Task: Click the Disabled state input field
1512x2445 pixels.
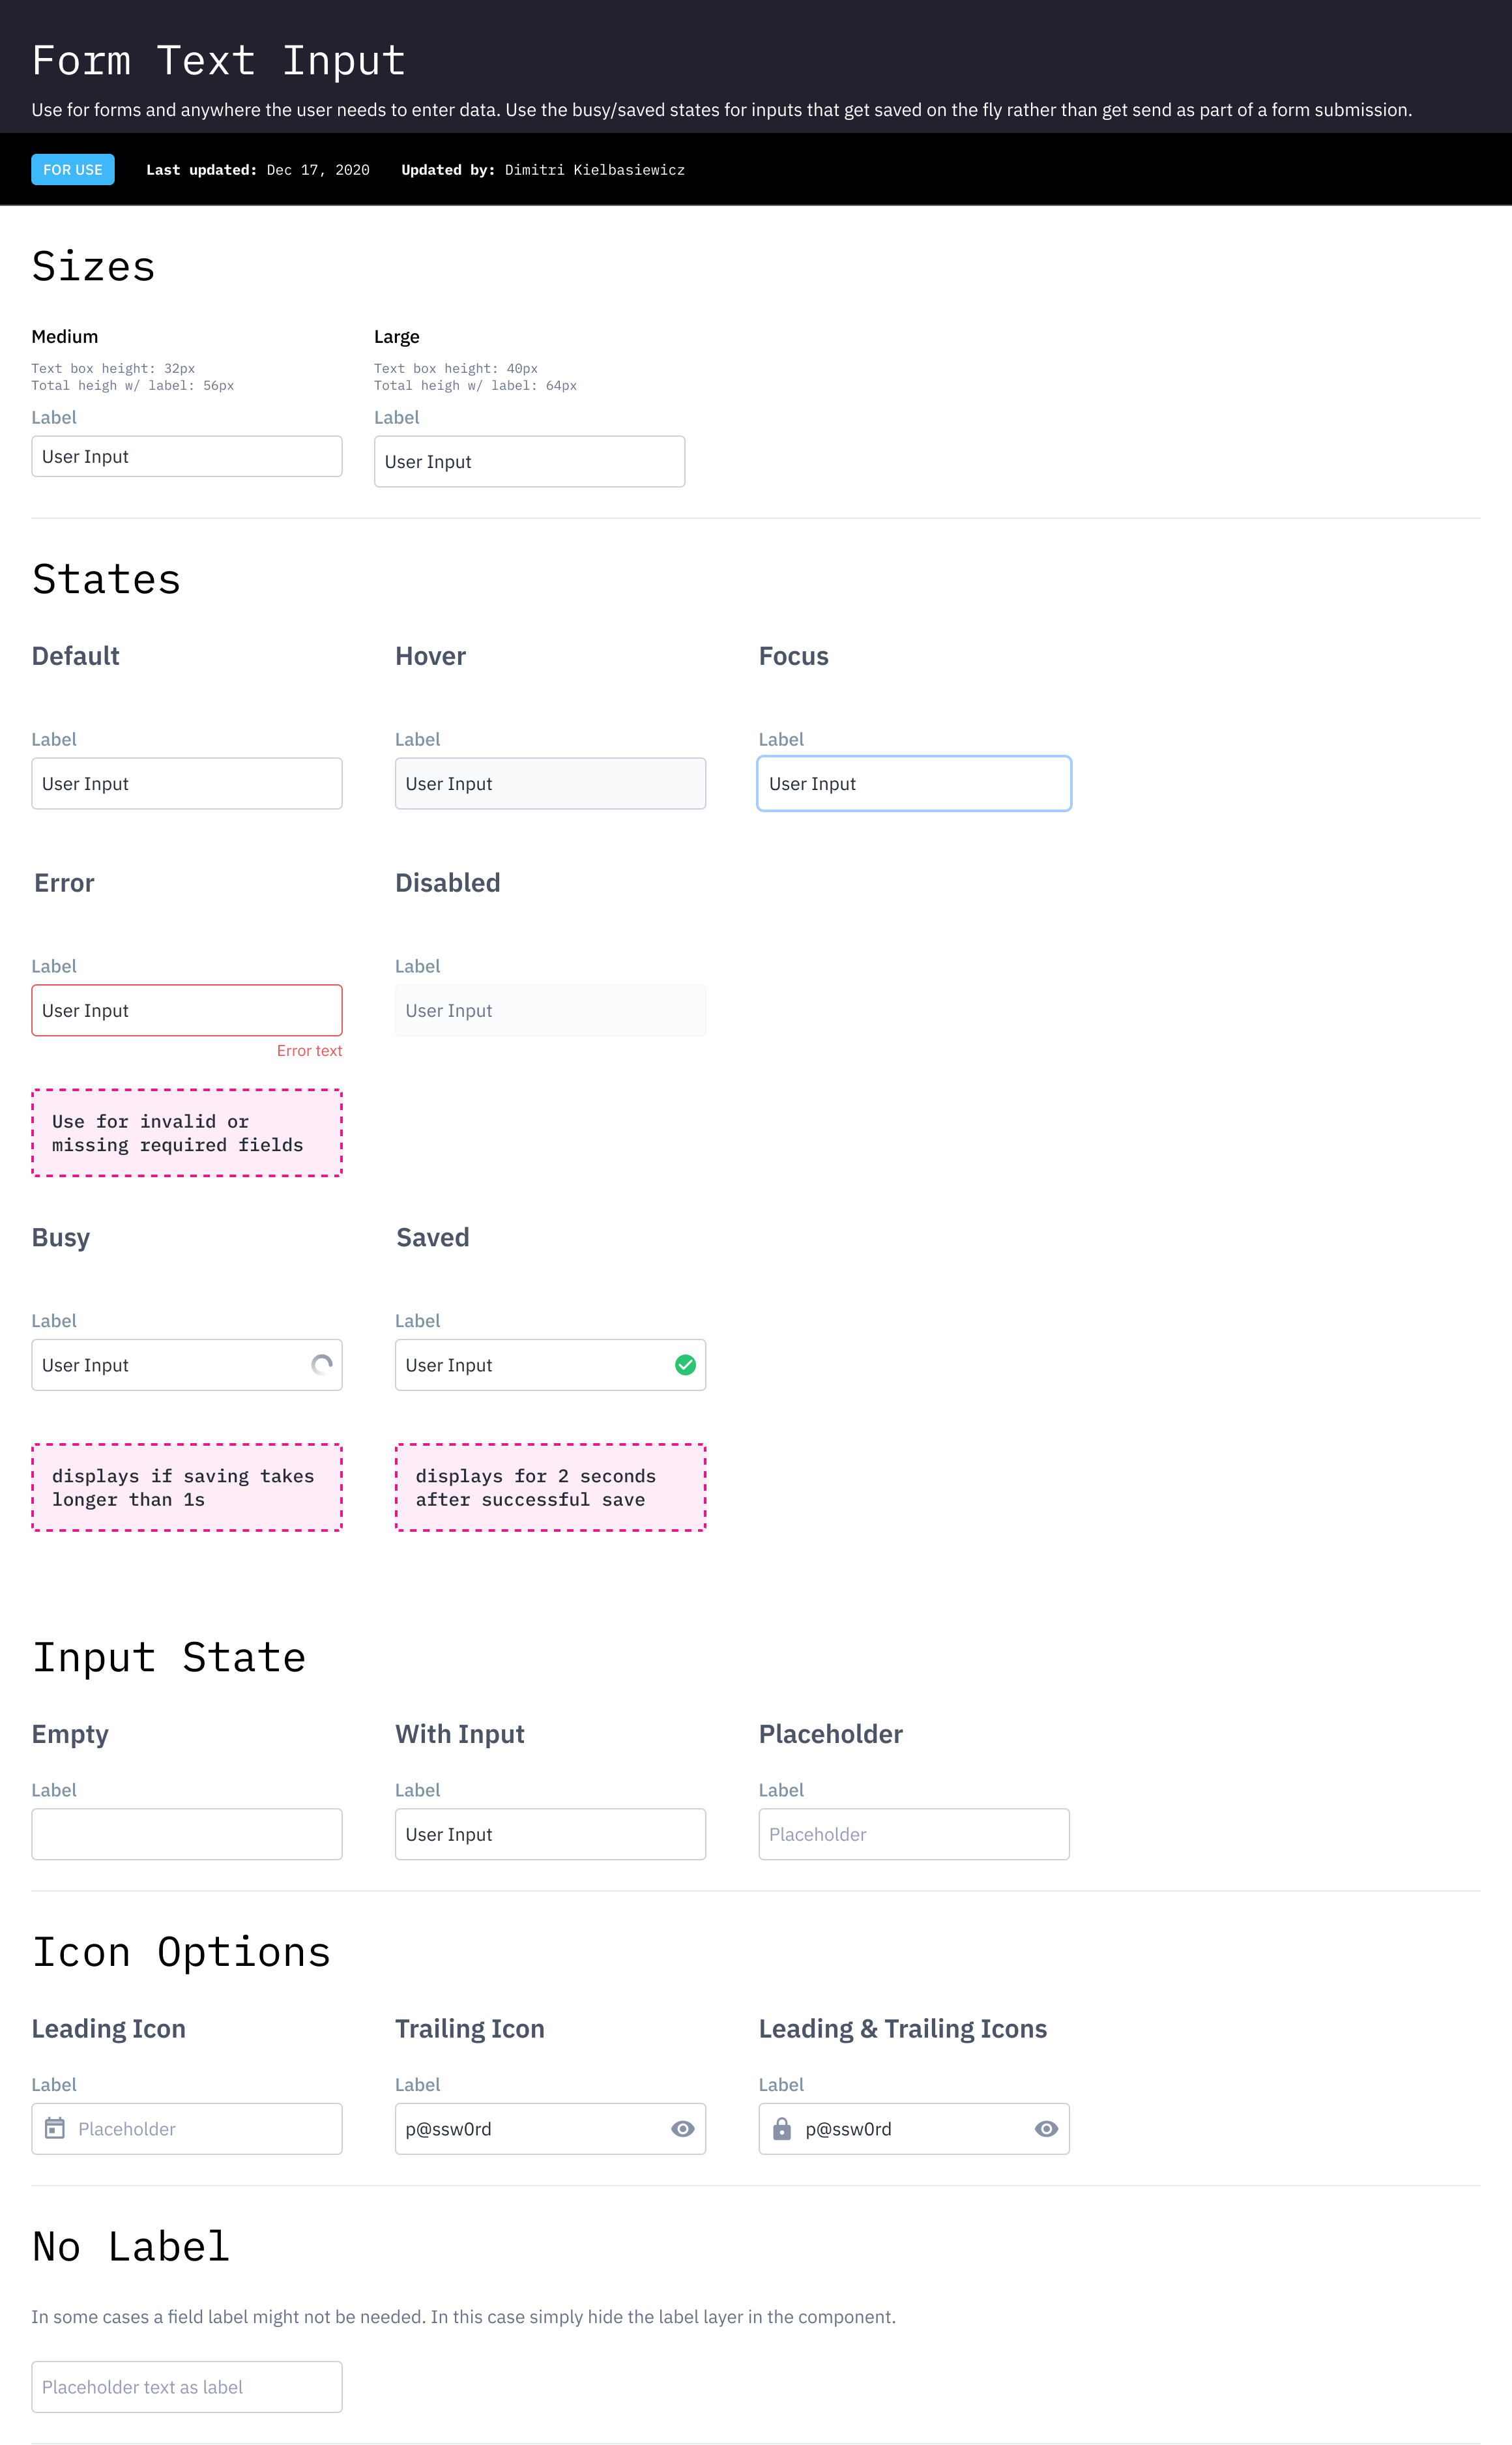Action: pos(550,1010)
